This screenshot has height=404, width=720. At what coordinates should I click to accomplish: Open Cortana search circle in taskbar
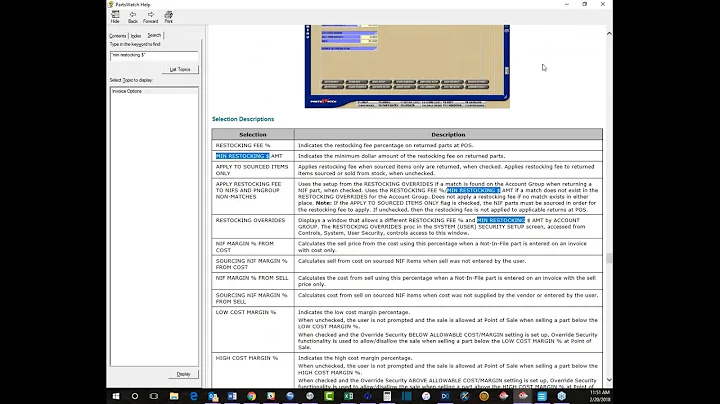tap(135, 396)
